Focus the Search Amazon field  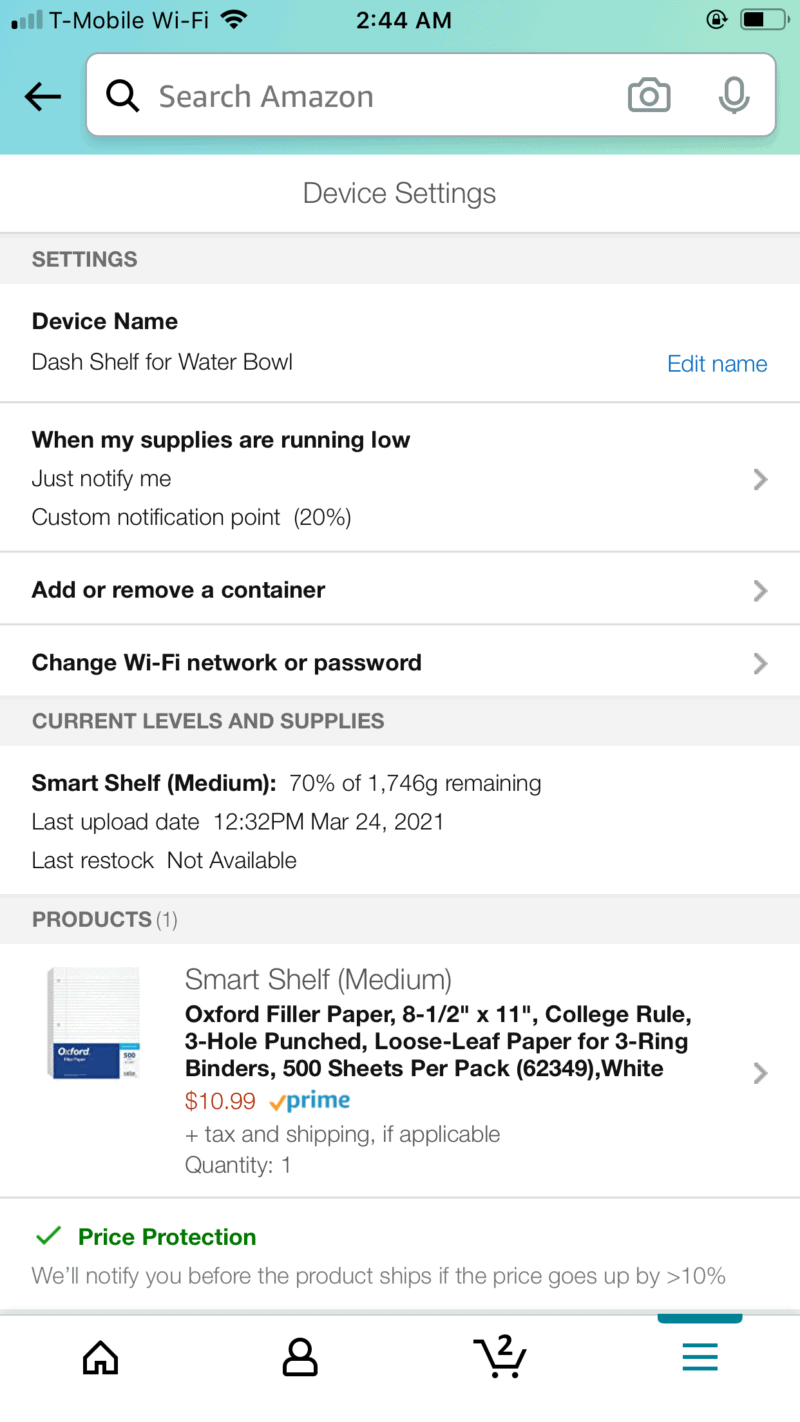click(x=380, y=97)
